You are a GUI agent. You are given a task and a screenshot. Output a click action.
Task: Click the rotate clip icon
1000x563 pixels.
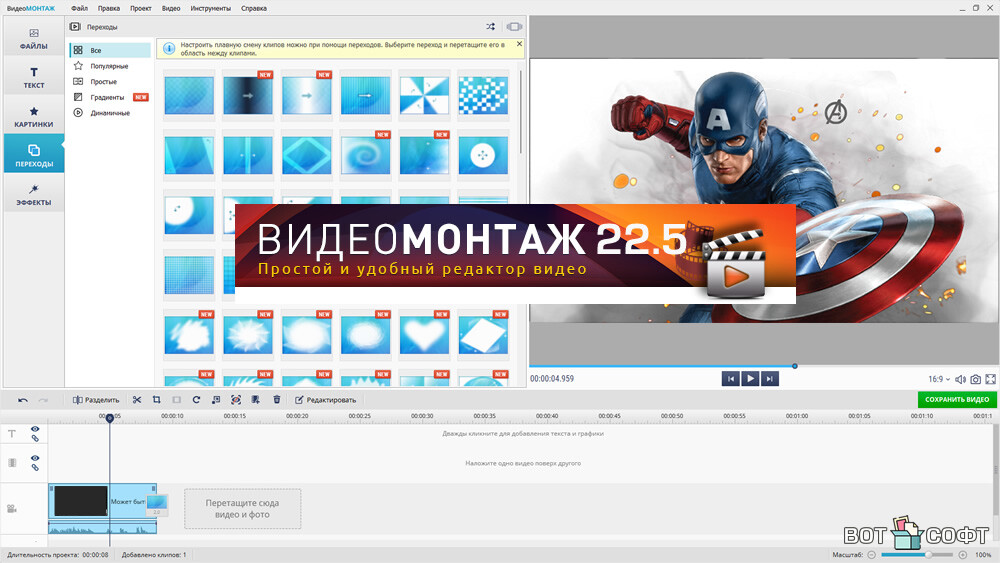196,400
